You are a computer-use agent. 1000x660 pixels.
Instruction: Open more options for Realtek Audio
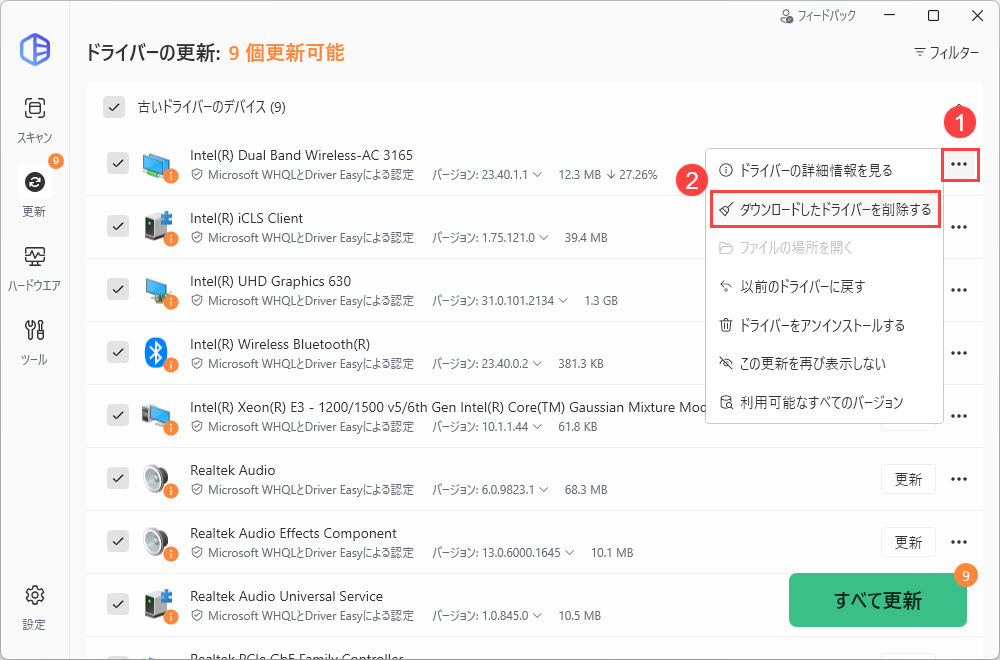click(959, 479)
